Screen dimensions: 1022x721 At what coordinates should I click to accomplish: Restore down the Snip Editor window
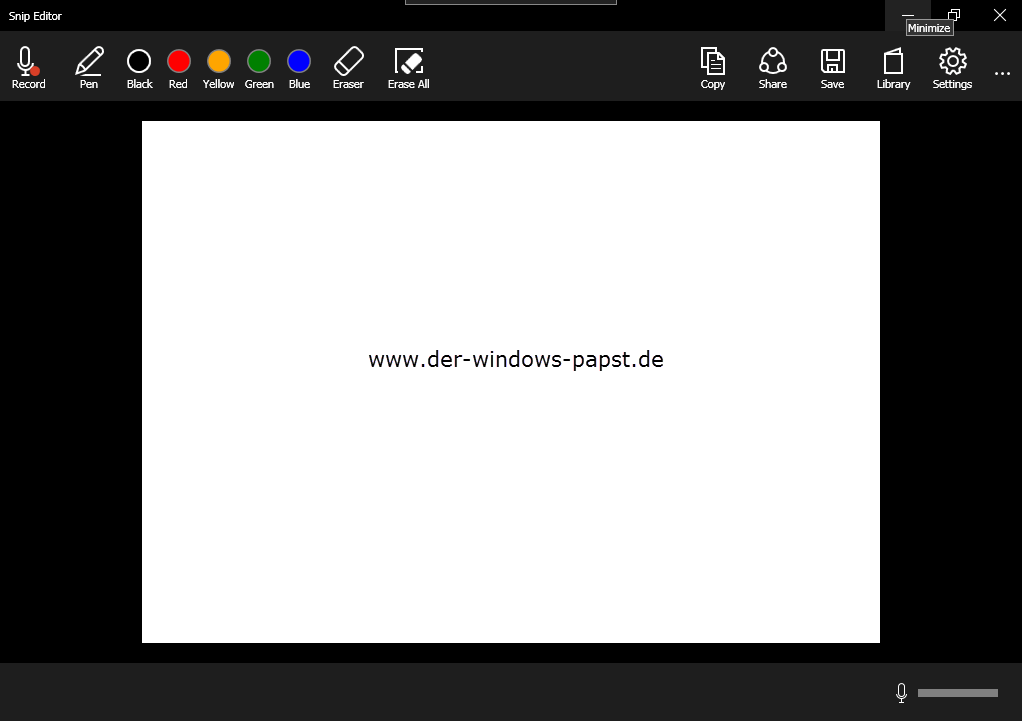click(954, 15)
